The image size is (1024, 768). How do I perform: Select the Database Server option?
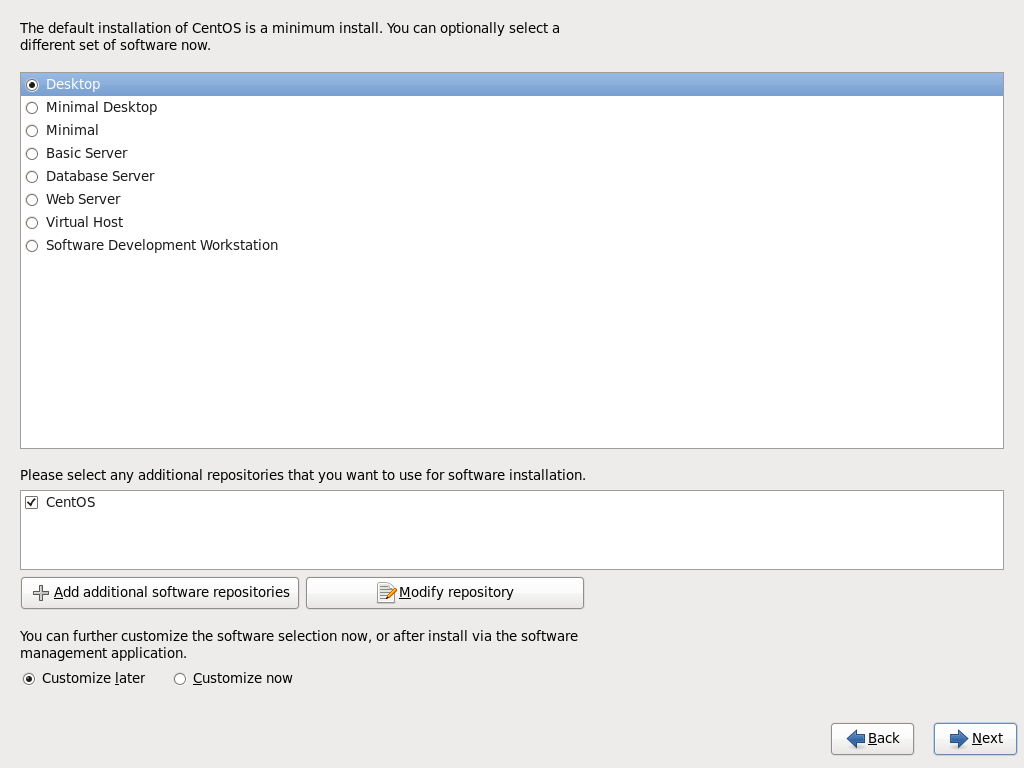[31, 176]
